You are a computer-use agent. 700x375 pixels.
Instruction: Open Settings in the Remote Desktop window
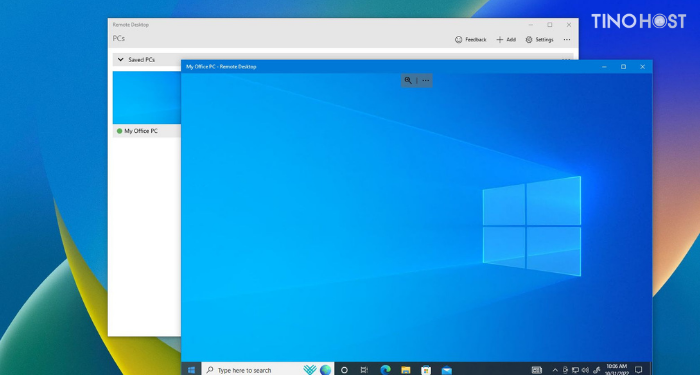click(x=540, y=40)
